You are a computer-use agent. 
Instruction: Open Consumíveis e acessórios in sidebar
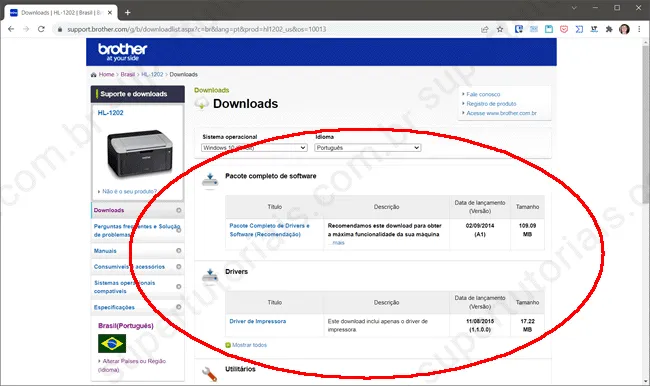[129, 267]
